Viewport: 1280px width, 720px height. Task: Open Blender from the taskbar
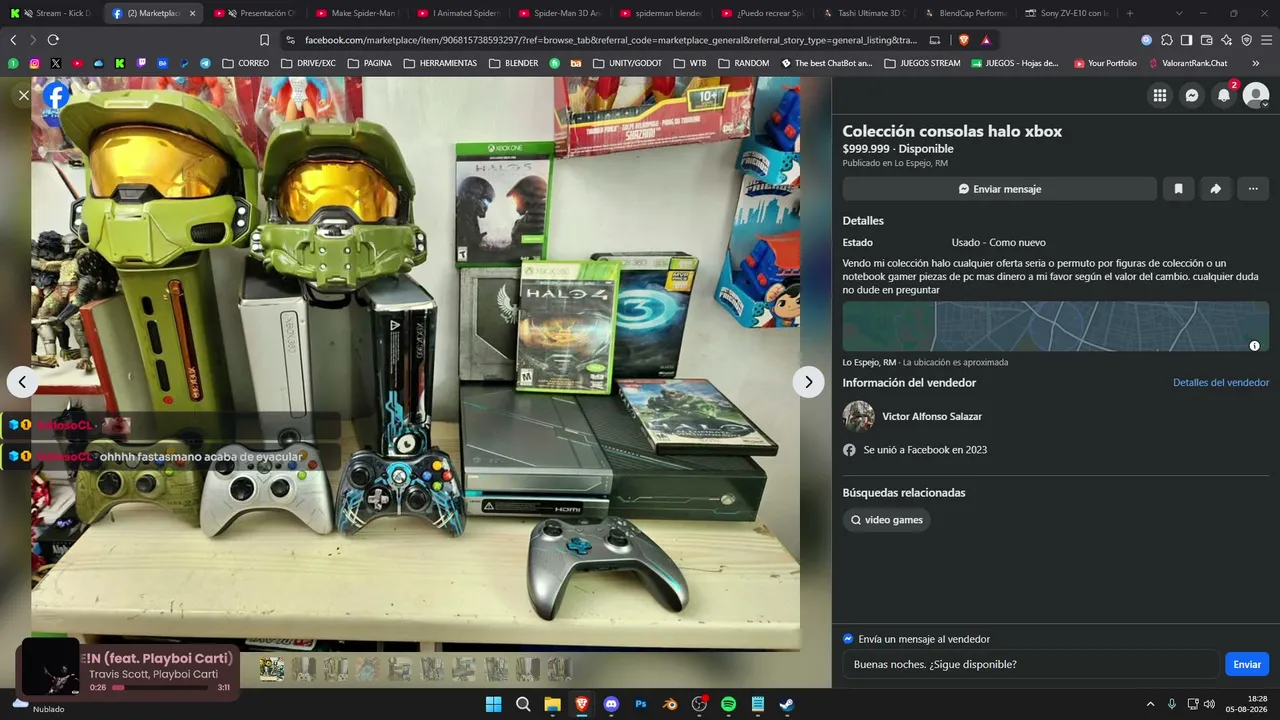pos(670,704)
